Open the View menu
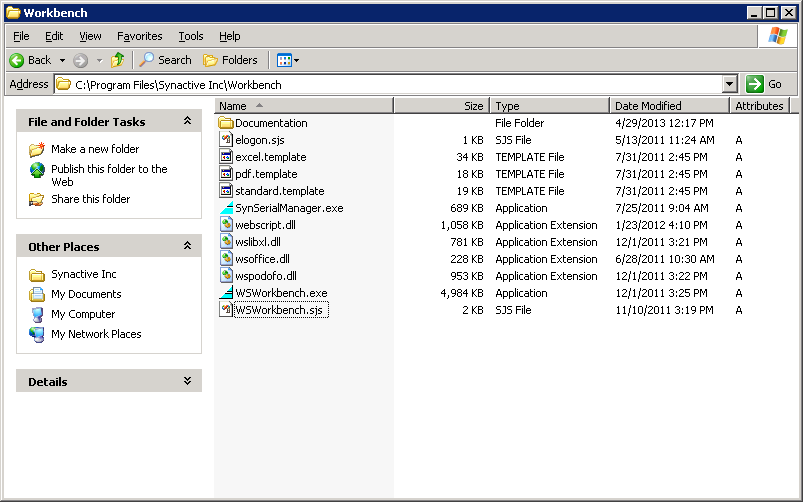Screen dimensions: 803x502 pos(90,36)
